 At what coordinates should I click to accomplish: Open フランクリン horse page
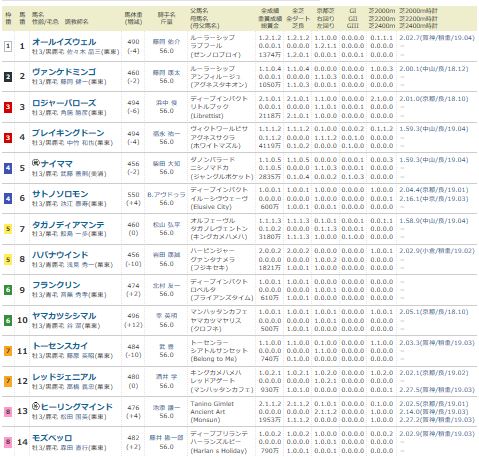point(56,285)
